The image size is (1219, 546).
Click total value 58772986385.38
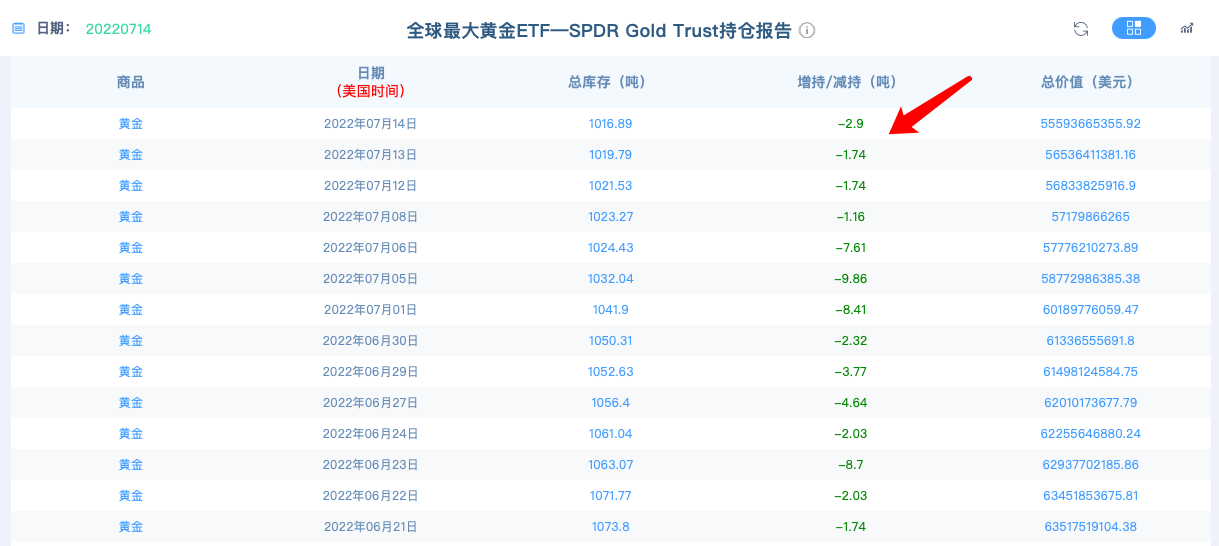tap(1090, 279)
